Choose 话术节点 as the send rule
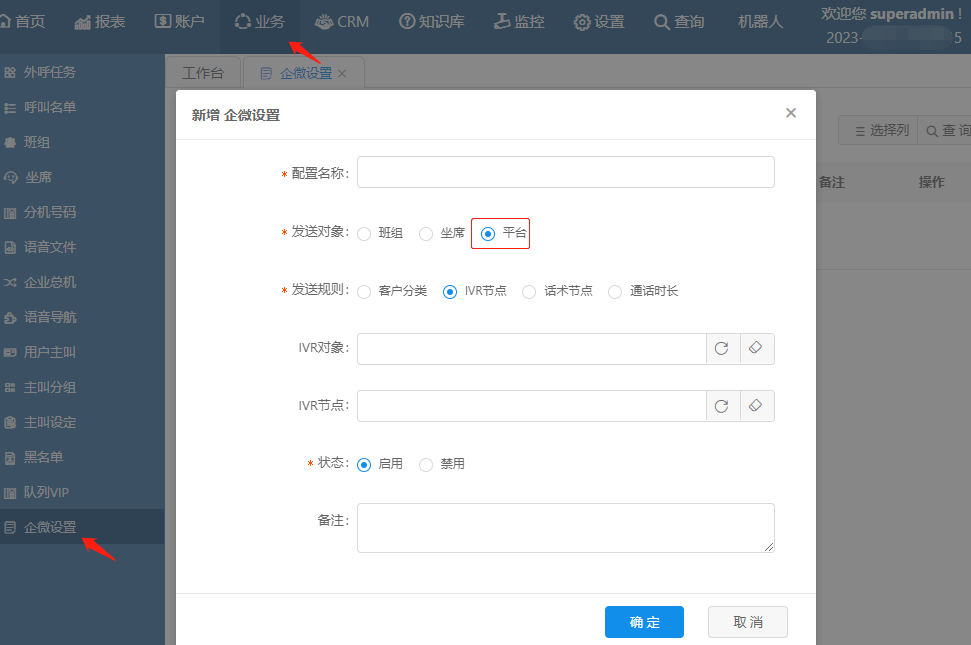The height and width of the screenshot is (645, 971). point(529,292)
